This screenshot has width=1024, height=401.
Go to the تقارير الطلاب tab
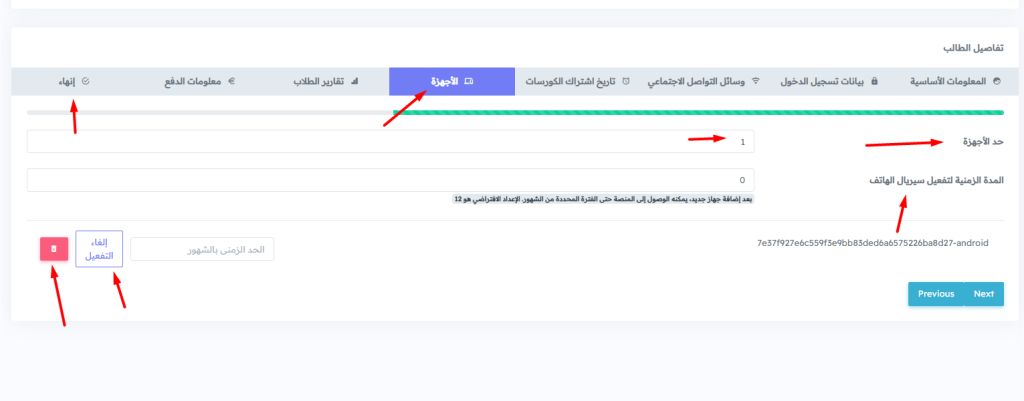[x=319, y=82]
